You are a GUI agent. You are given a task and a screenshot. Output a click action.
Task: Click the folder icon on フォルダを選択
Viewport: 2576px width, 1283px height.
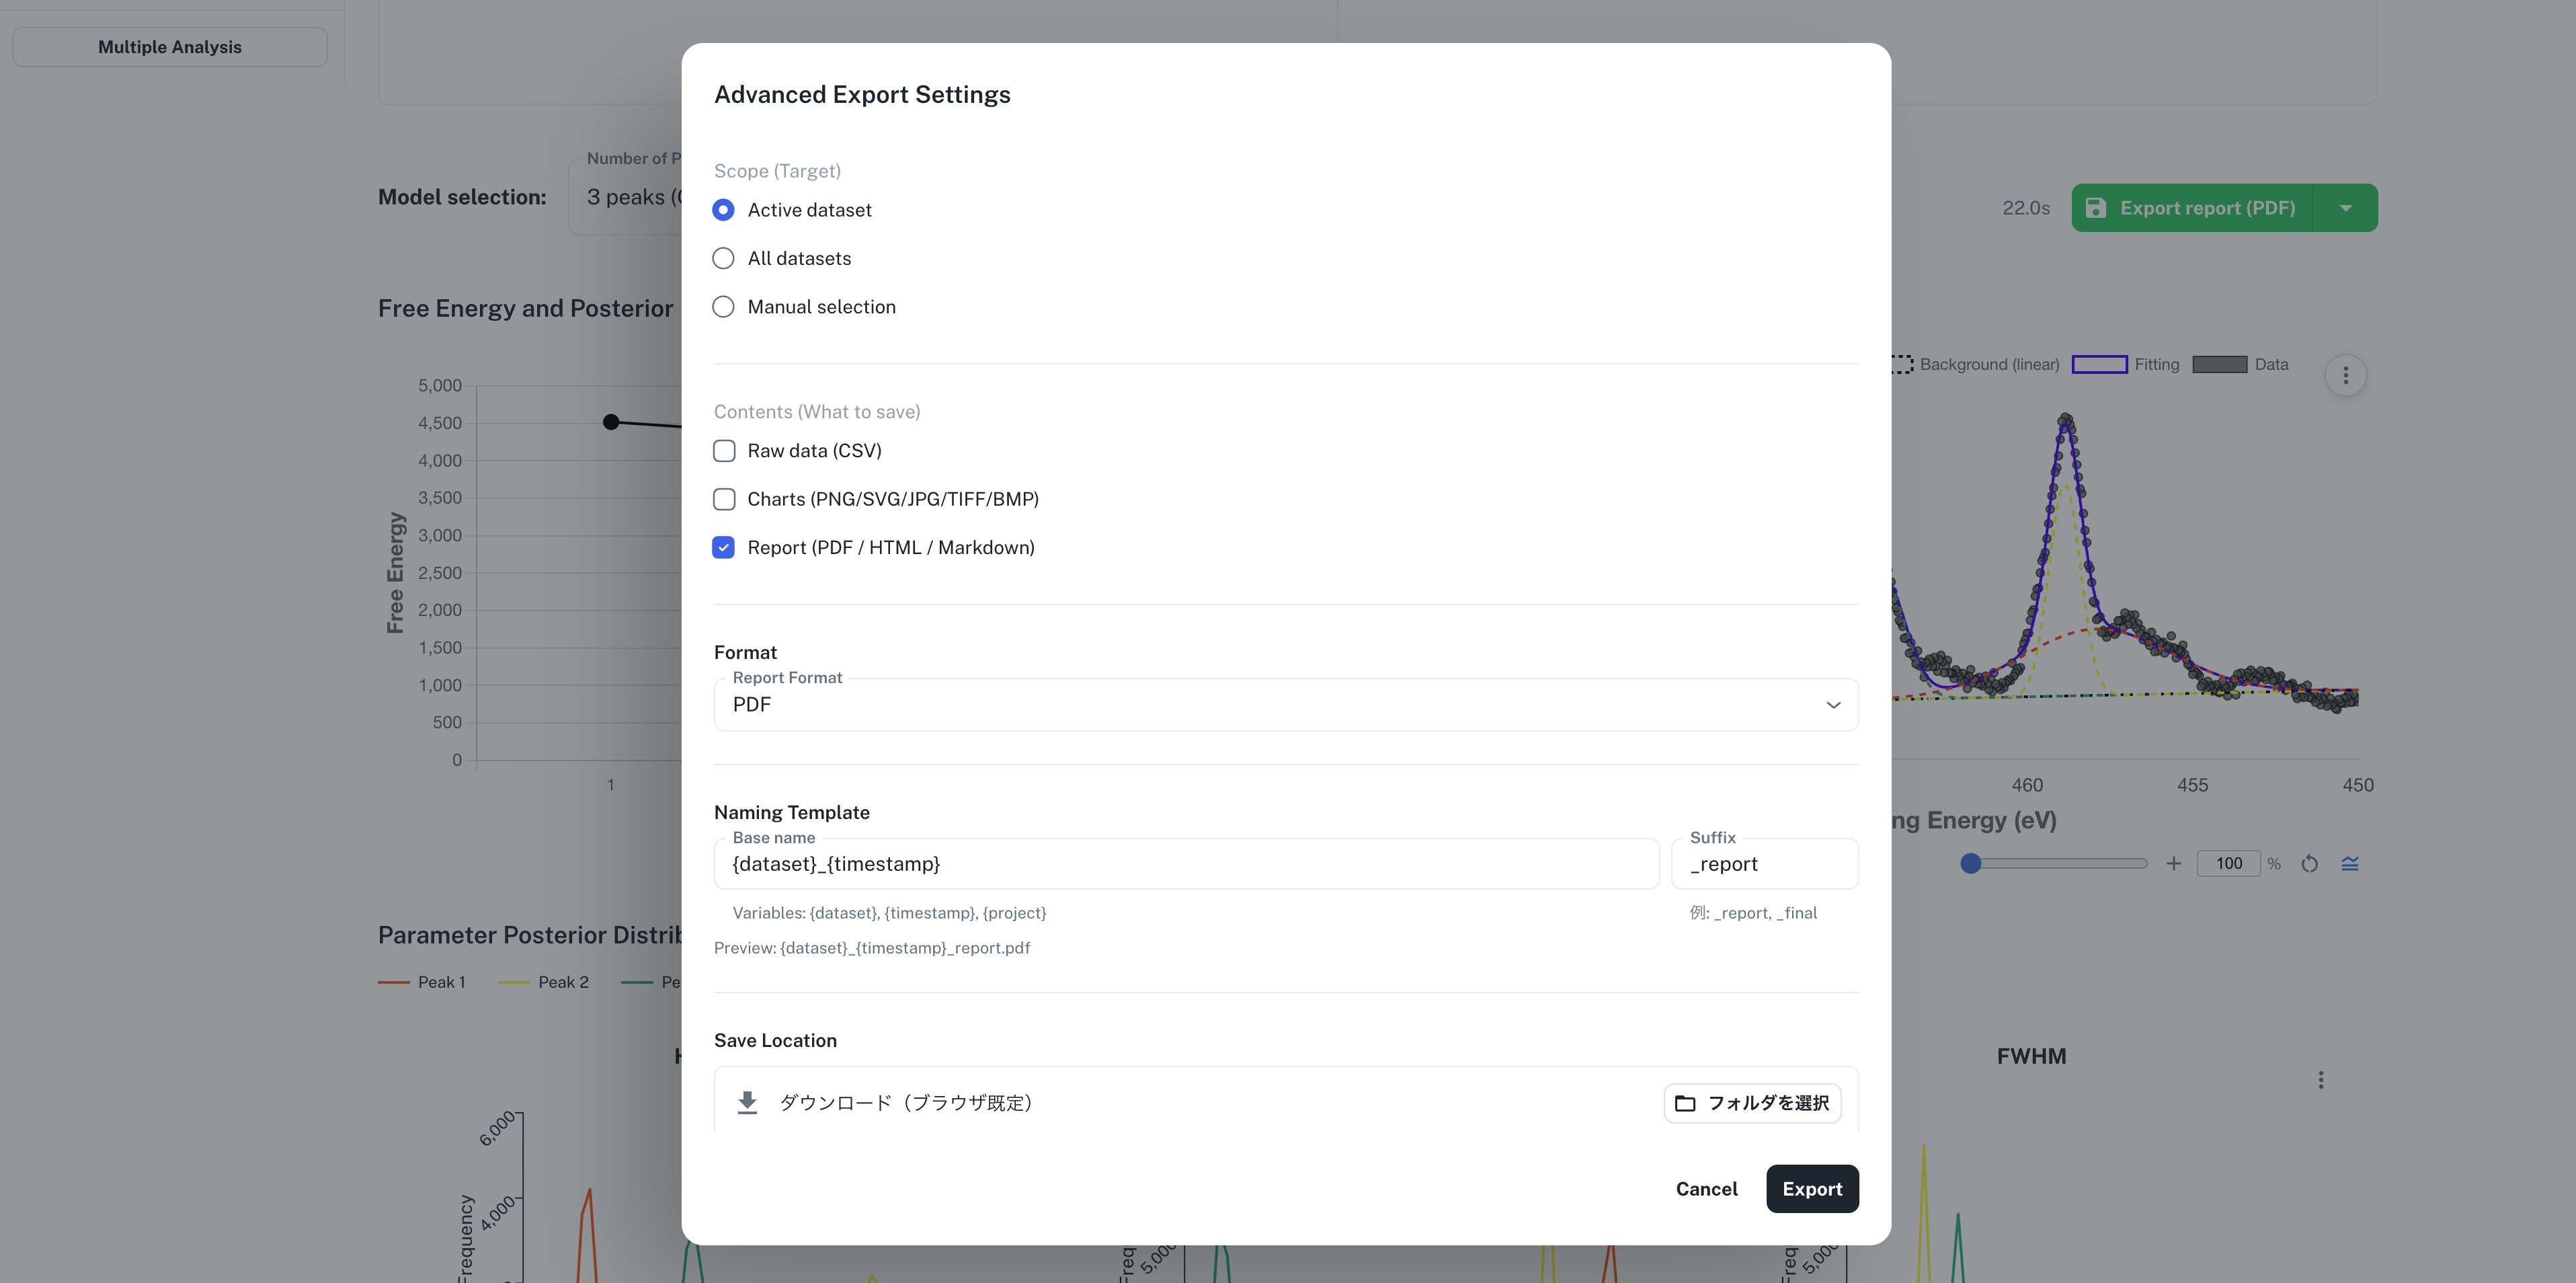coord(1685,1103)
